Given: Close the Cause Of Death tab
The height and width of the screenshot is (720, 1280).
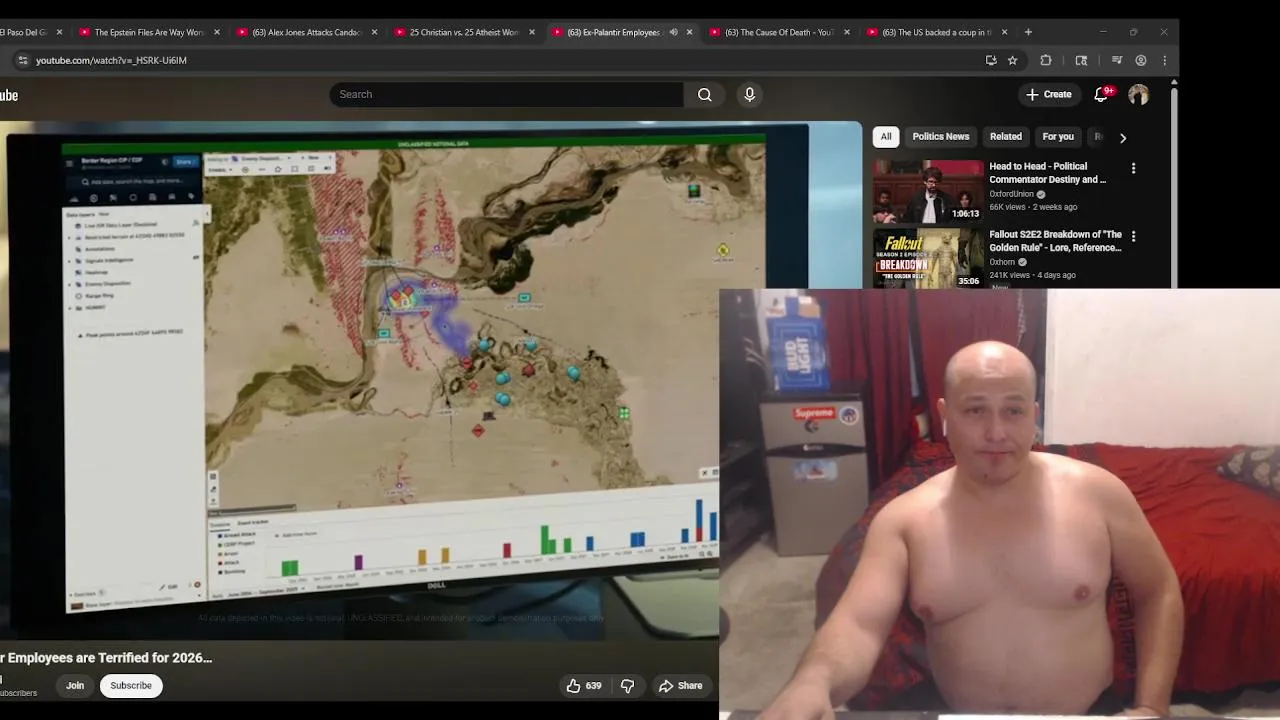Looking at the screenshot, I should point(846,32).
